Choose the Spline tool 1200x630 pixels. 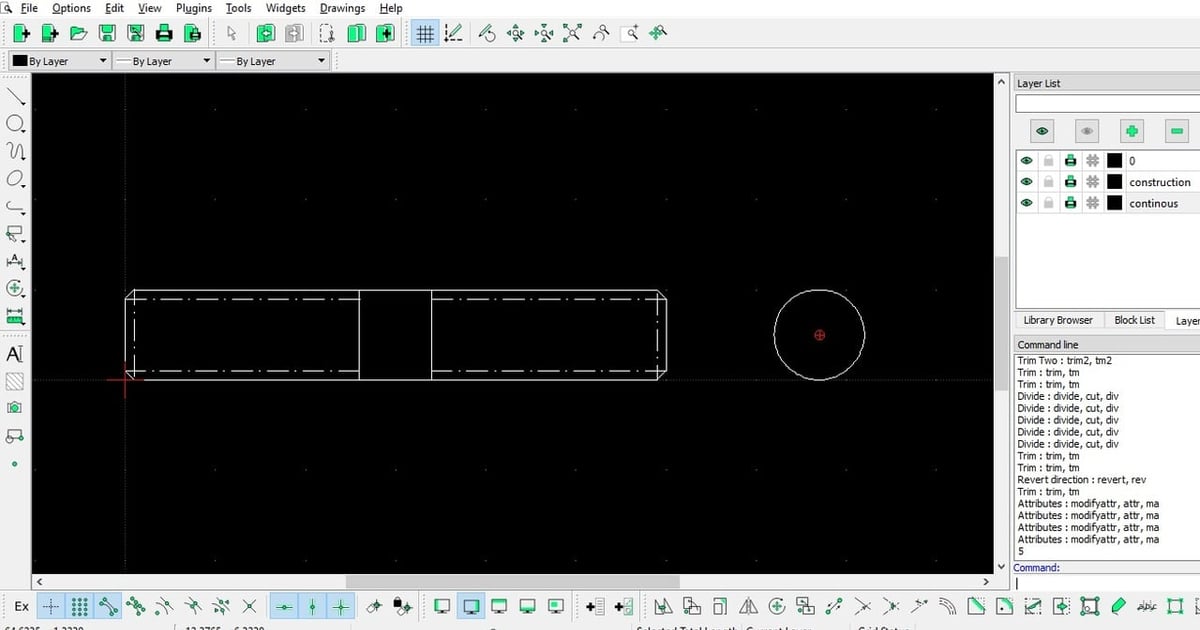(x=15, y=150)
